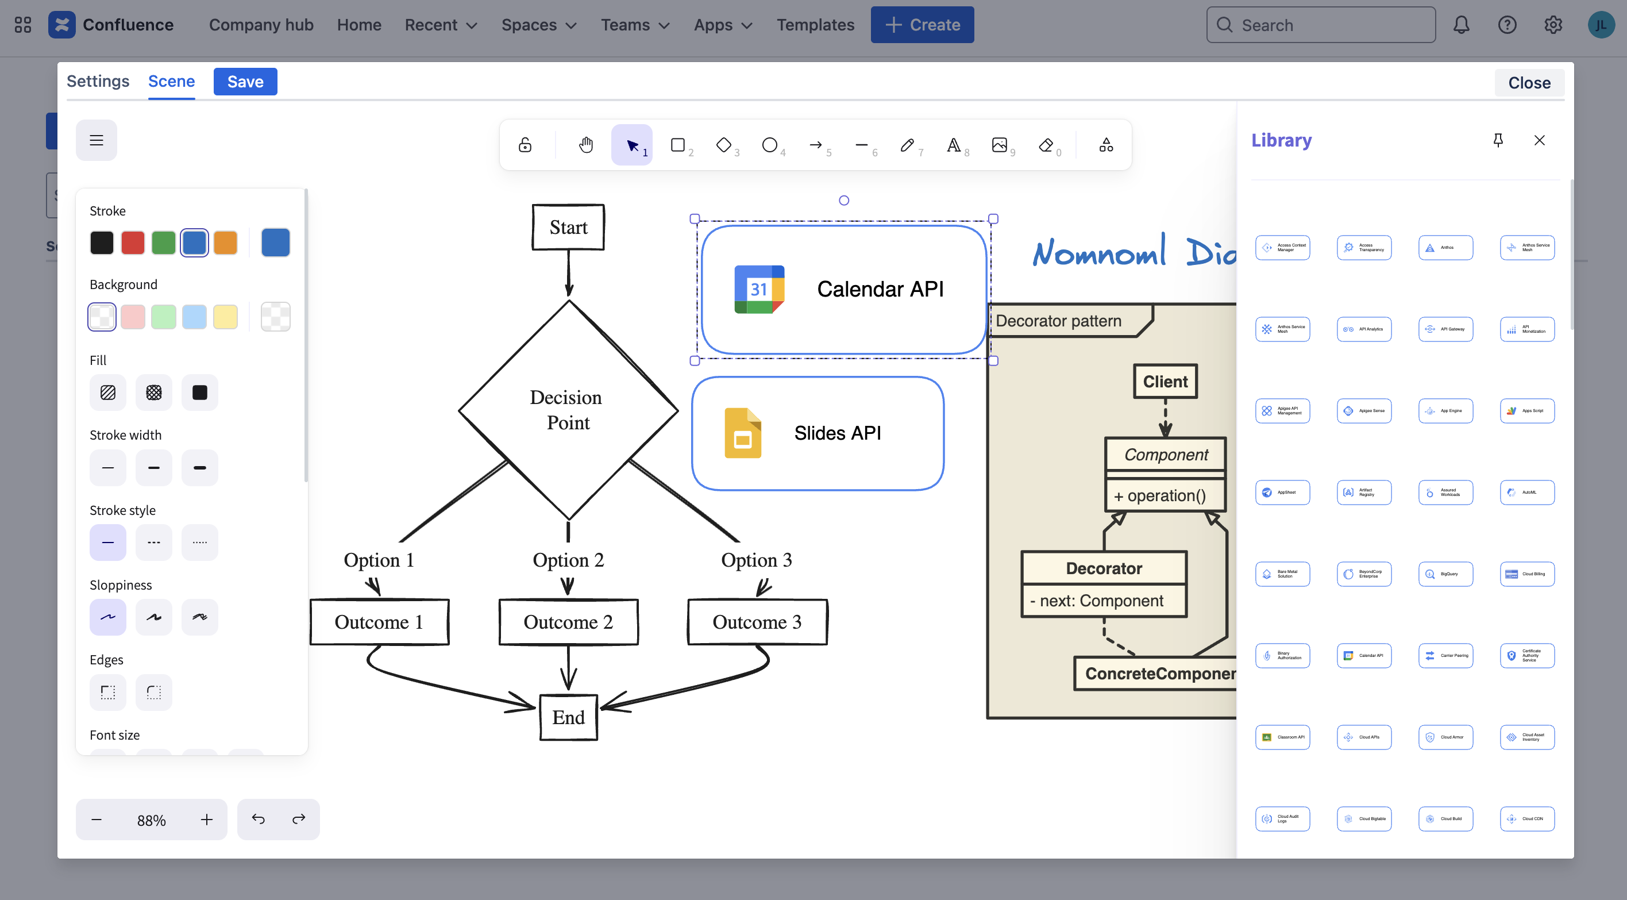
Task: Click the Insert image tool
Action: coord(999,145)
